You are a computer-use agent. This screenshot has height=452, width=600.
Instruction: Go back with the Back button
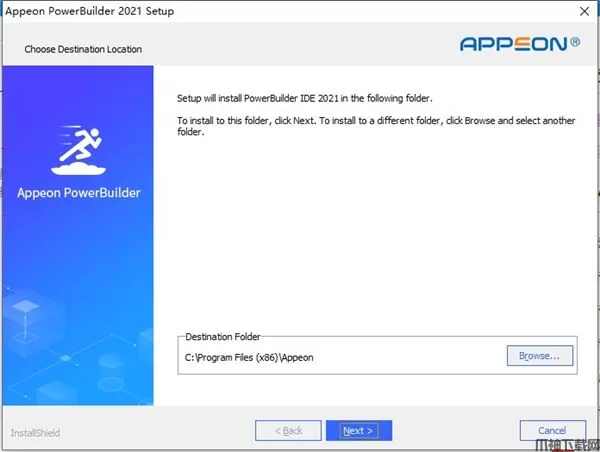click(x=288, y=431)
